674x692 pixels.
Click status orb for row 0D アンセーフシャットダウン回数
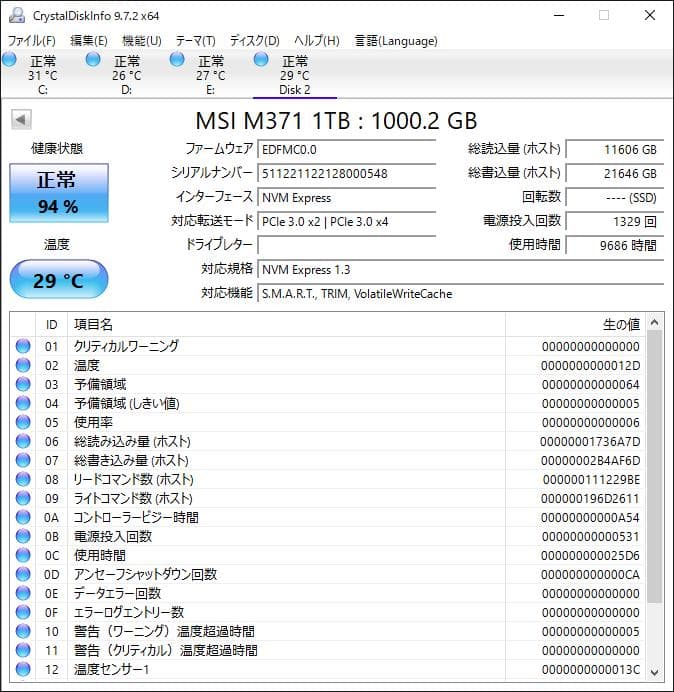23,574
